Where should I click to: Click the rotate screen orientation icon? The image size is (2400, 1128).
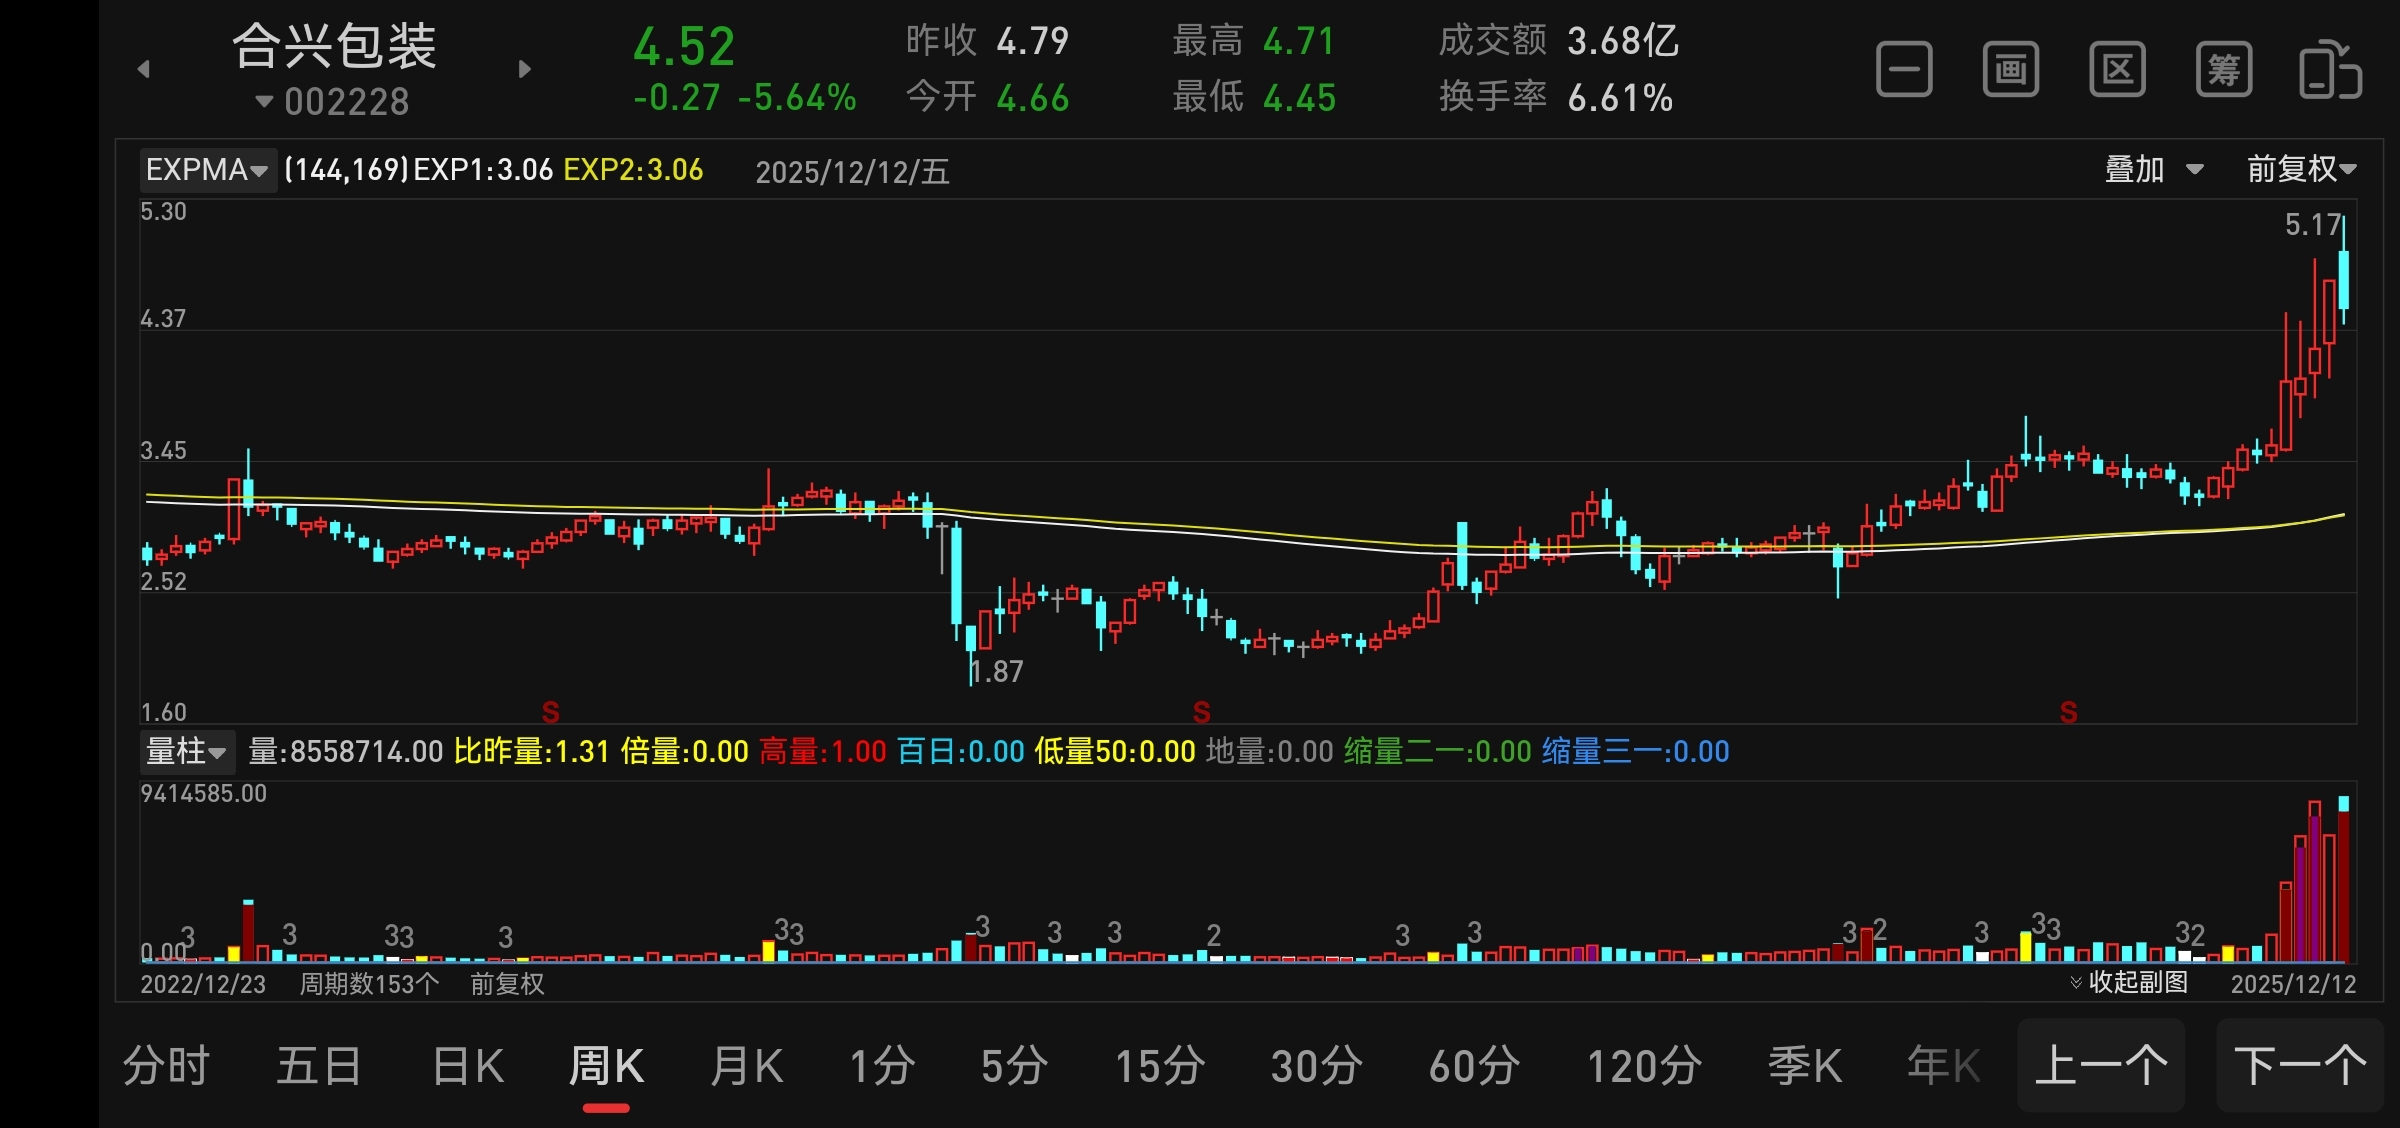click(2330, 70)
